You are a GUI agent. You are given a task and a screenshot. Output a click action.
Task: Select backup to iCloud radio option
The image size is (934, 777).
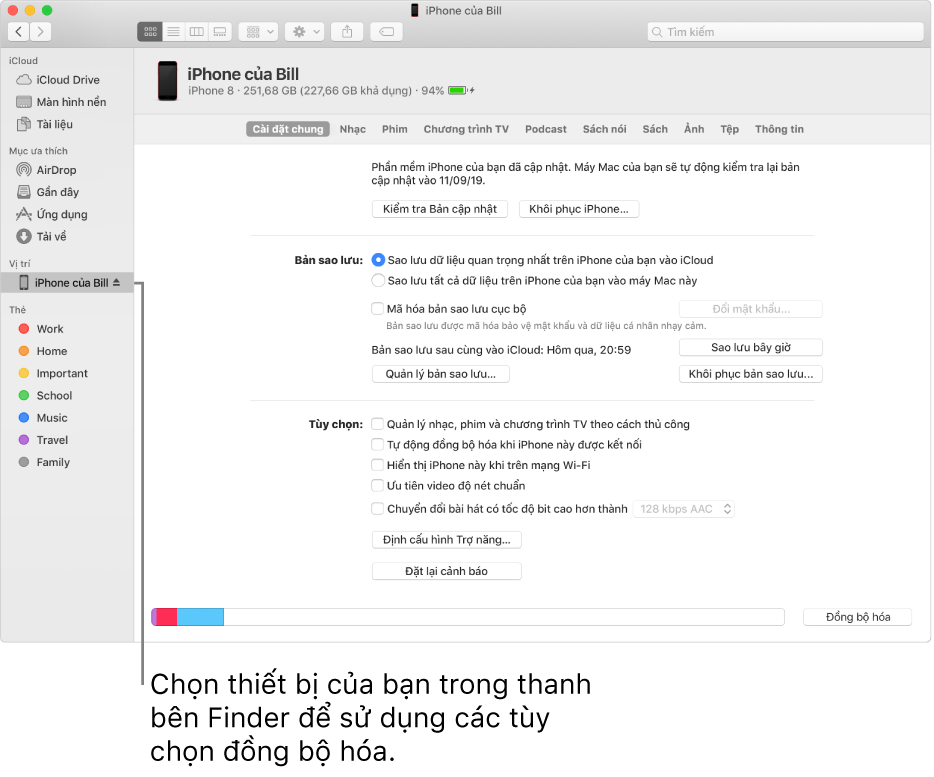click(x=378, y=260)
